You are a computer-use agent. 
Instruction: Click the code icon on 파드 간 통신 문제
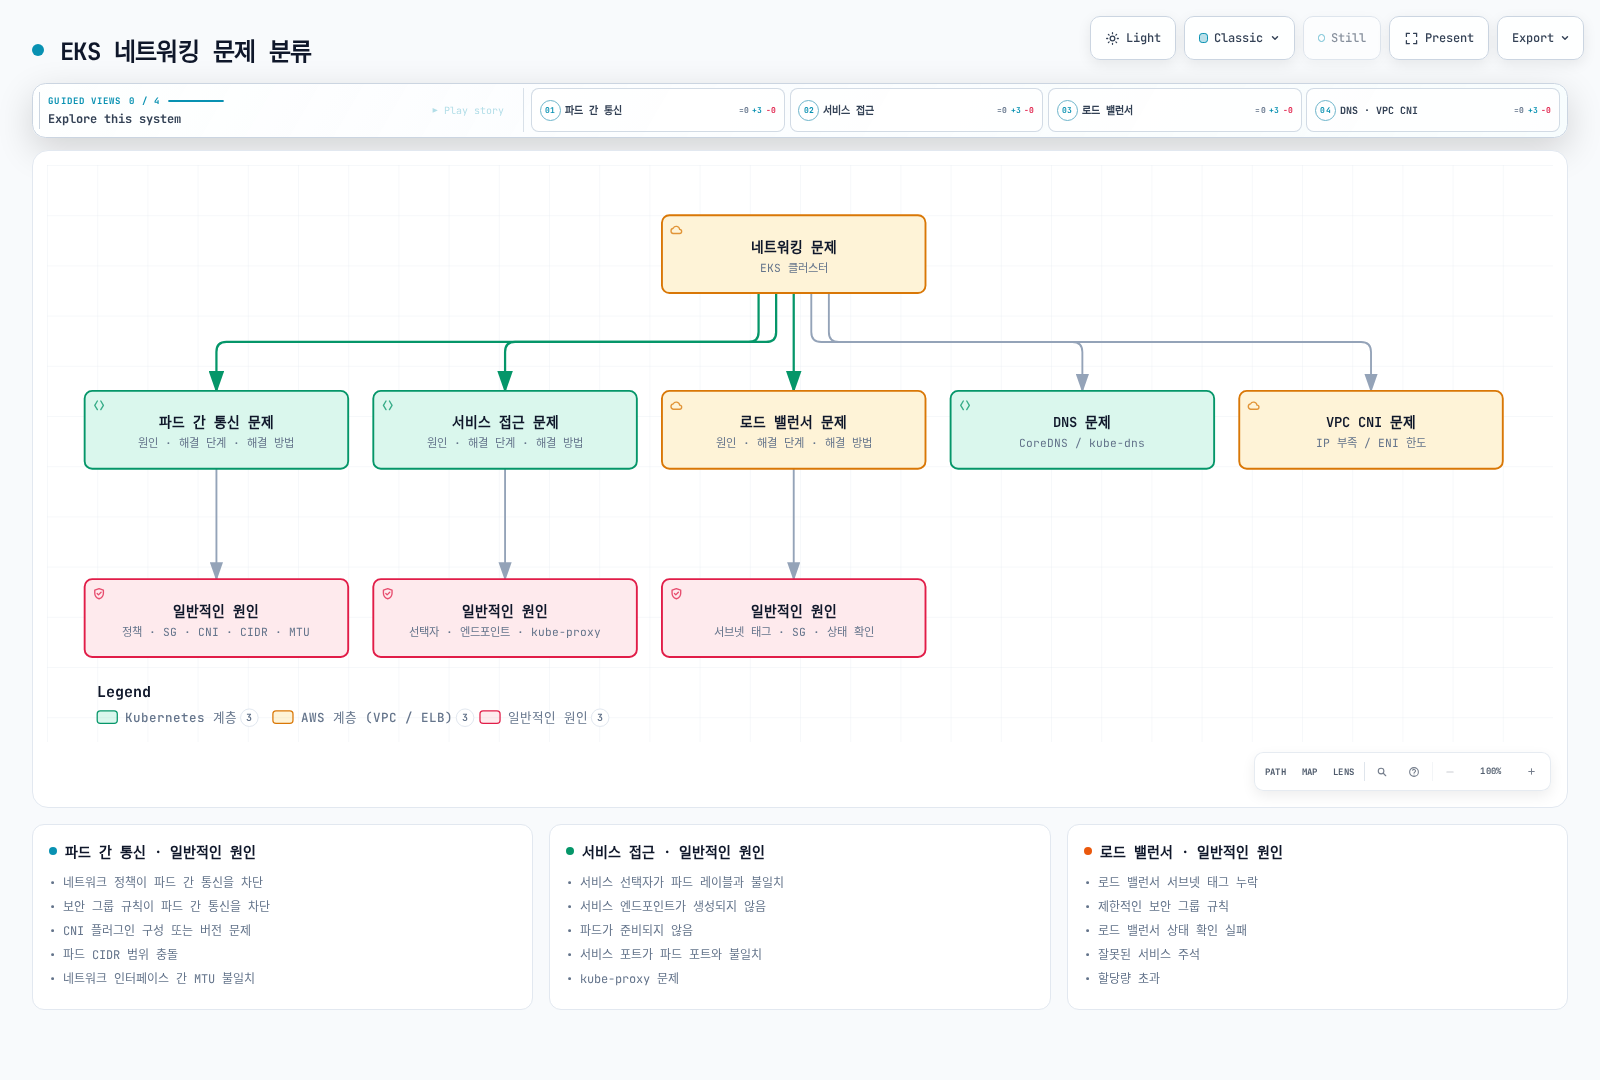tap(99, 406)
